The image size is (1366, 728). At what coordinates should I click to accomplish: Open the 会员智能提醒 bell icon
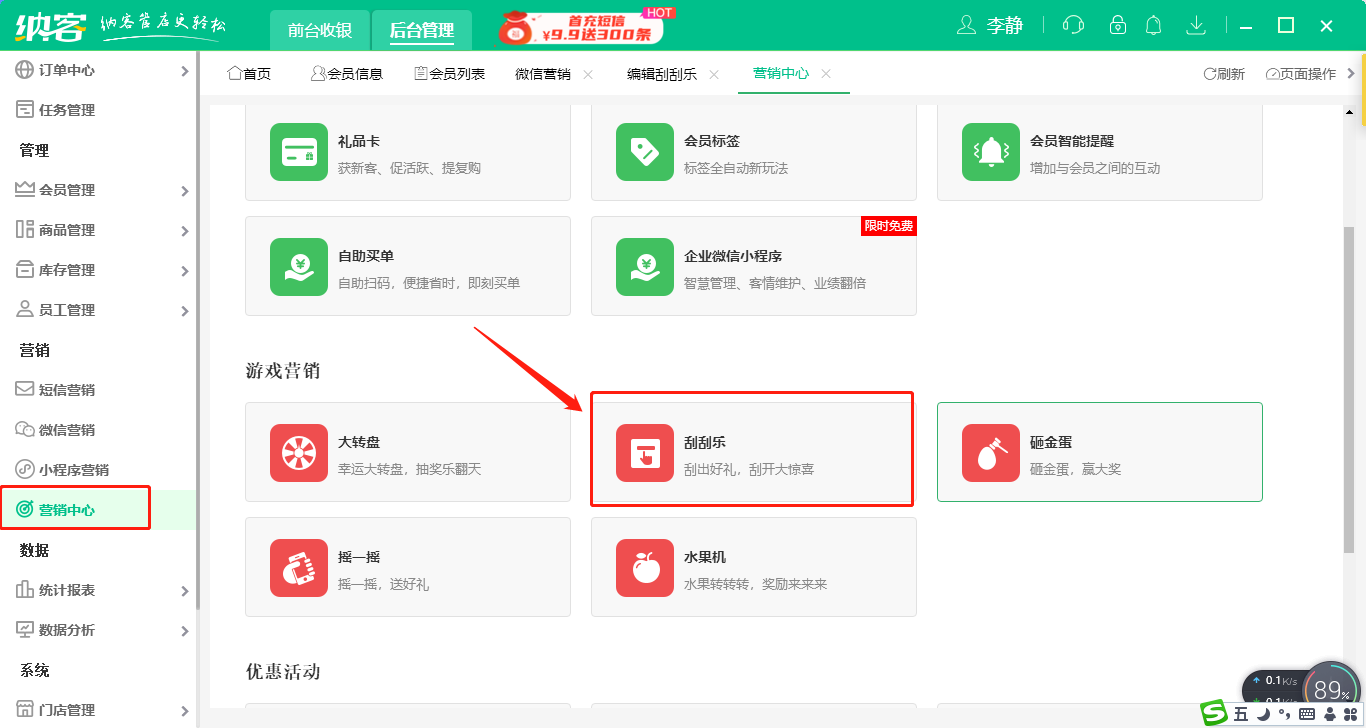991,152
